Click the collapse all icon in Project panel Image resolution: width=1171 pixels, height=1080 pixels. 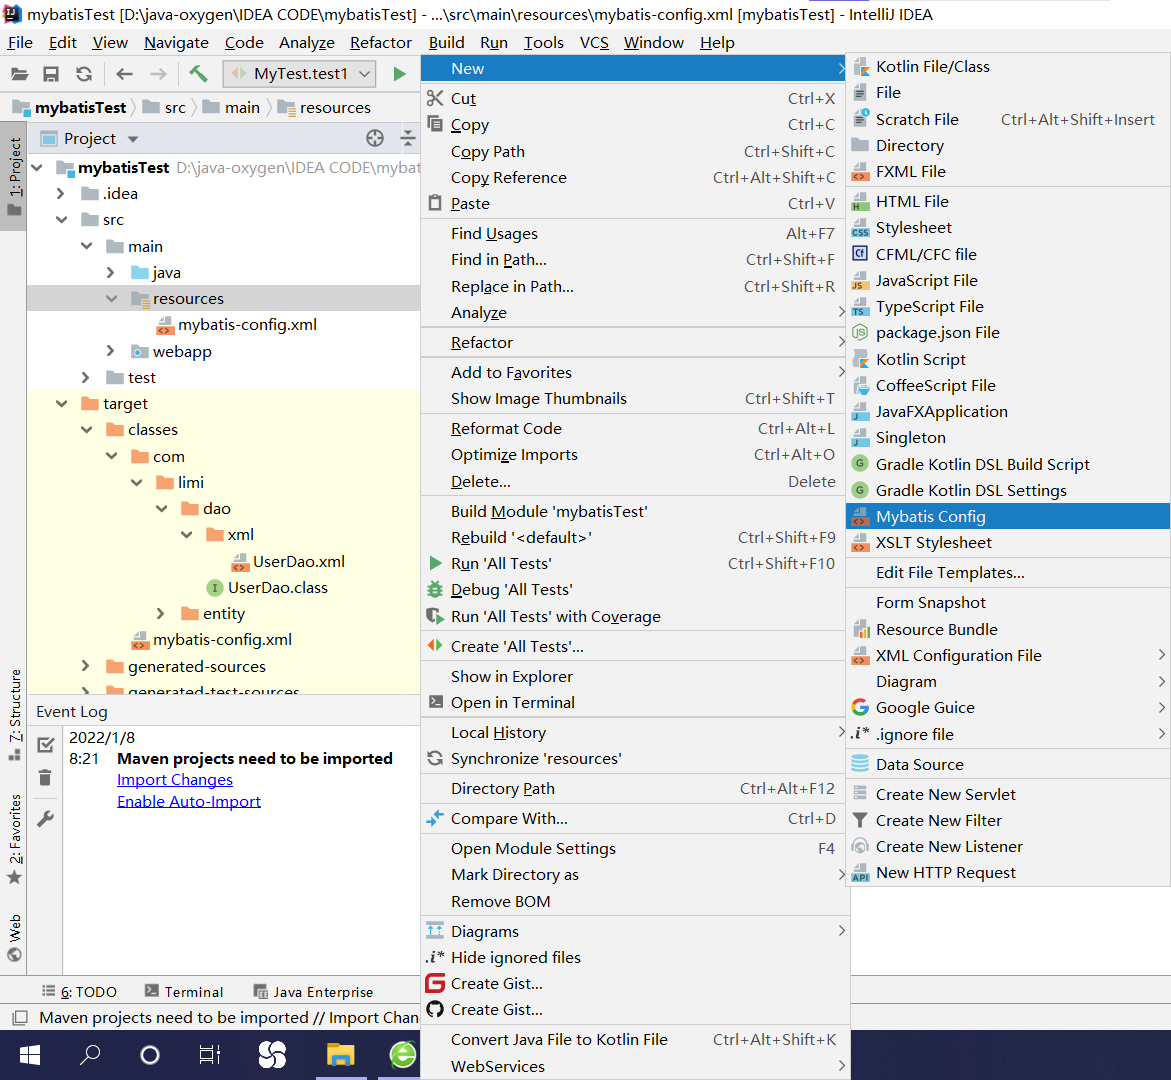click(x=408, y=138)
